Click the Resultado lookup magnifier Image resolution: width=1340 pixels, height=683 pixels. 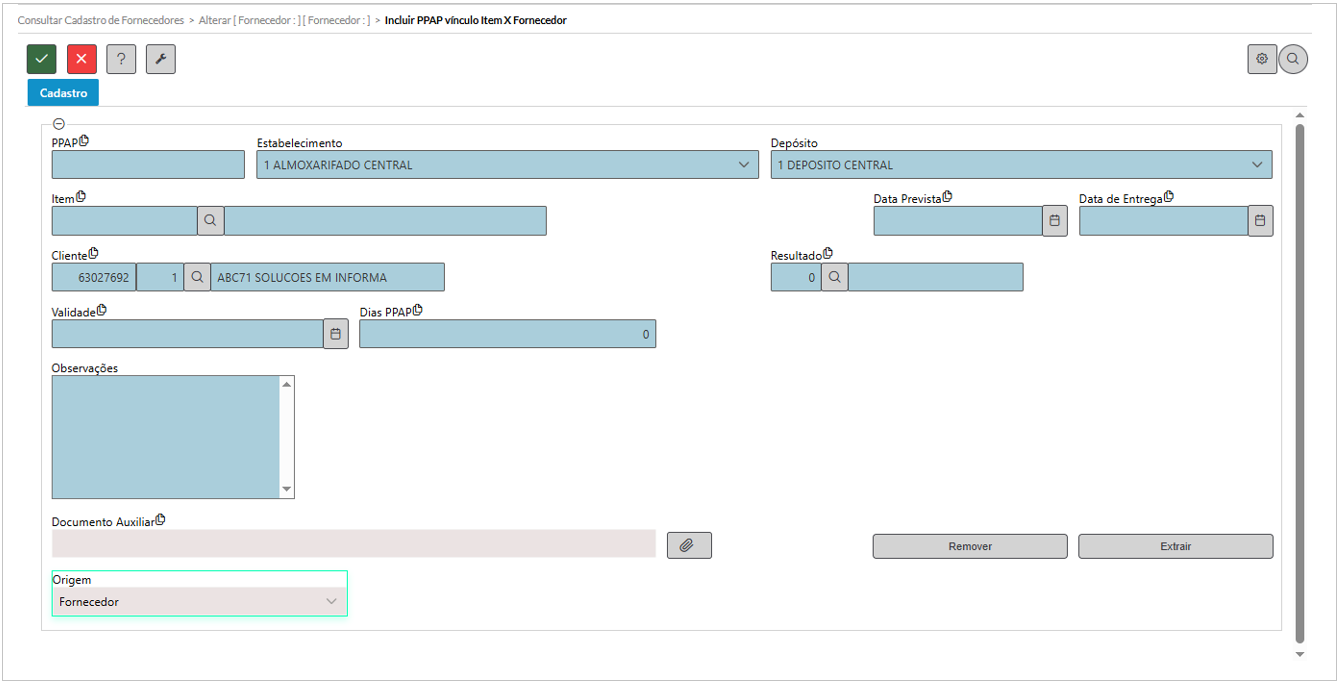tap(834, 277)
